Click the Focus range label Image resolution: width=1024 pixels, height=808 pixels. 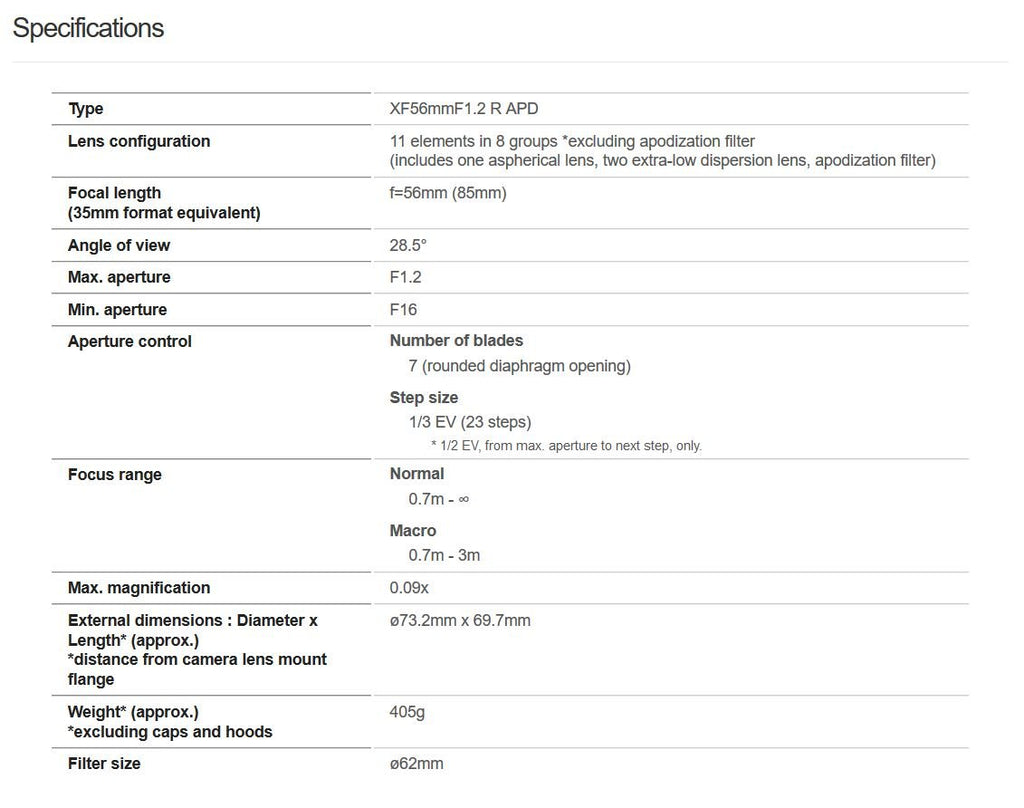pyautogui.click(x=115, y=474)
